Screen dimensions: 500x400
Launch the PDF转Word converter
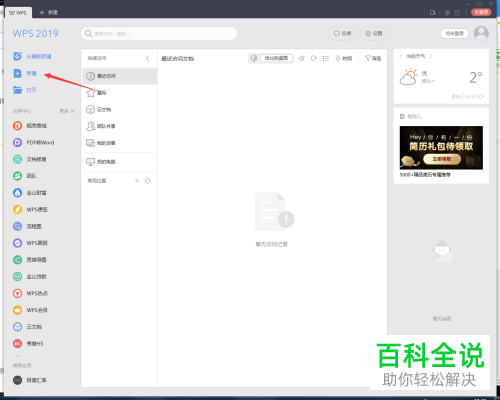33,142
